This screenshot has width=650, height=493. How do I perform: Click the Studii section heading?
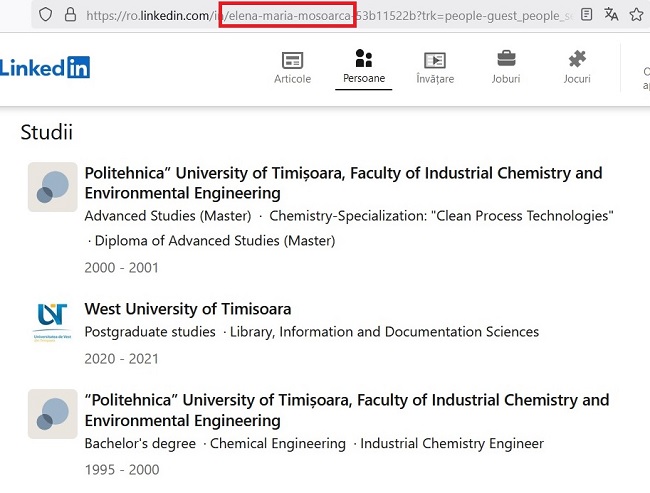point(46,132)
